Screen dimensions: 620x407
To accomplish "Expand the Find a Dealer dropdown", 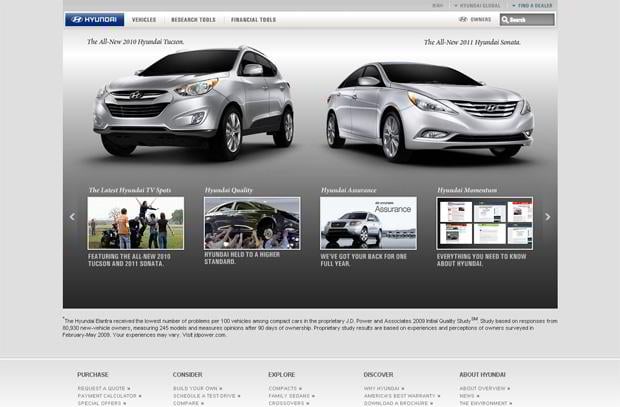I will coord(534,5).
